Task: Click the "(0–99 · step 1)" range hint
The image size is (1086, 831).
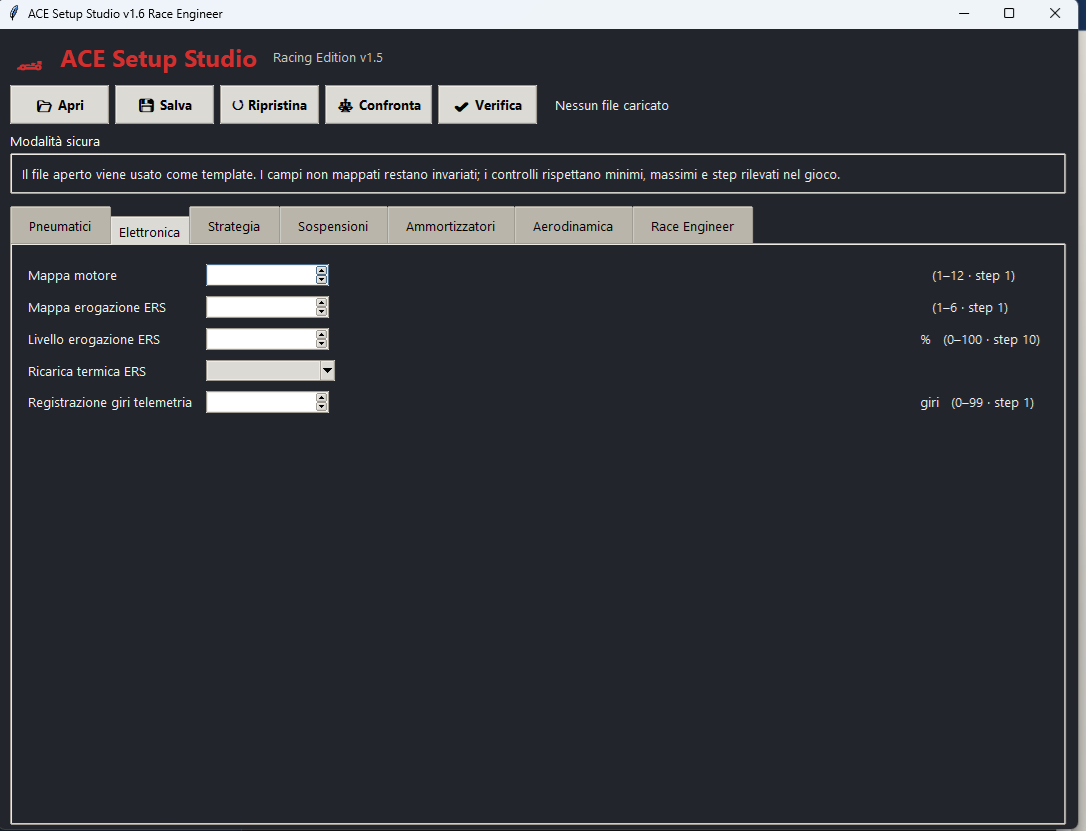Action: coord(992,402)
